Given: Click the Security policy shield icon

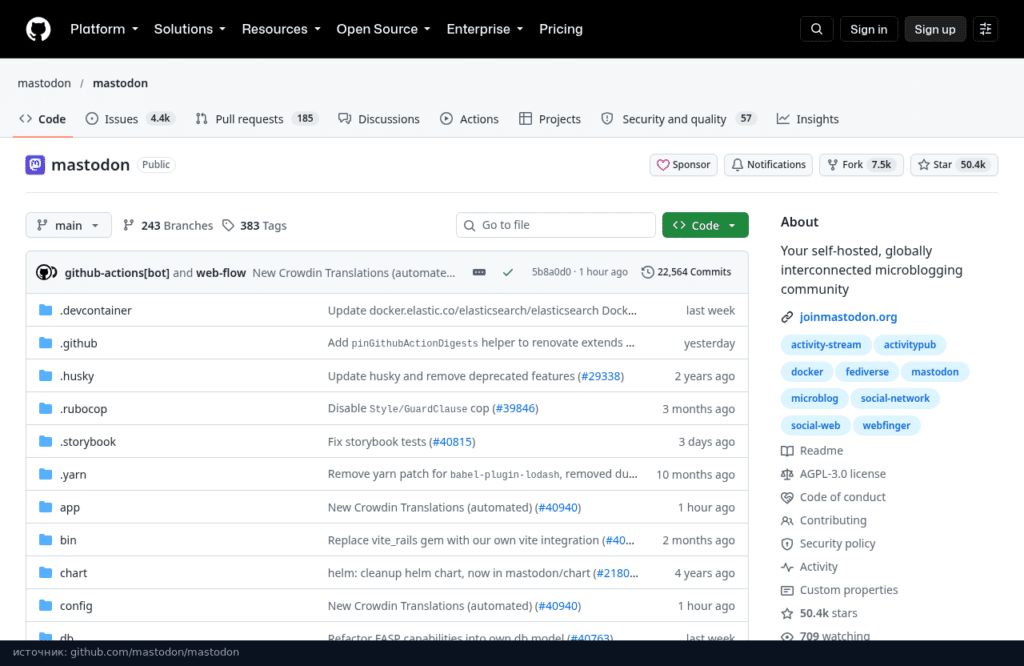Looking at the screenshot, I should (x=787, y=544).
